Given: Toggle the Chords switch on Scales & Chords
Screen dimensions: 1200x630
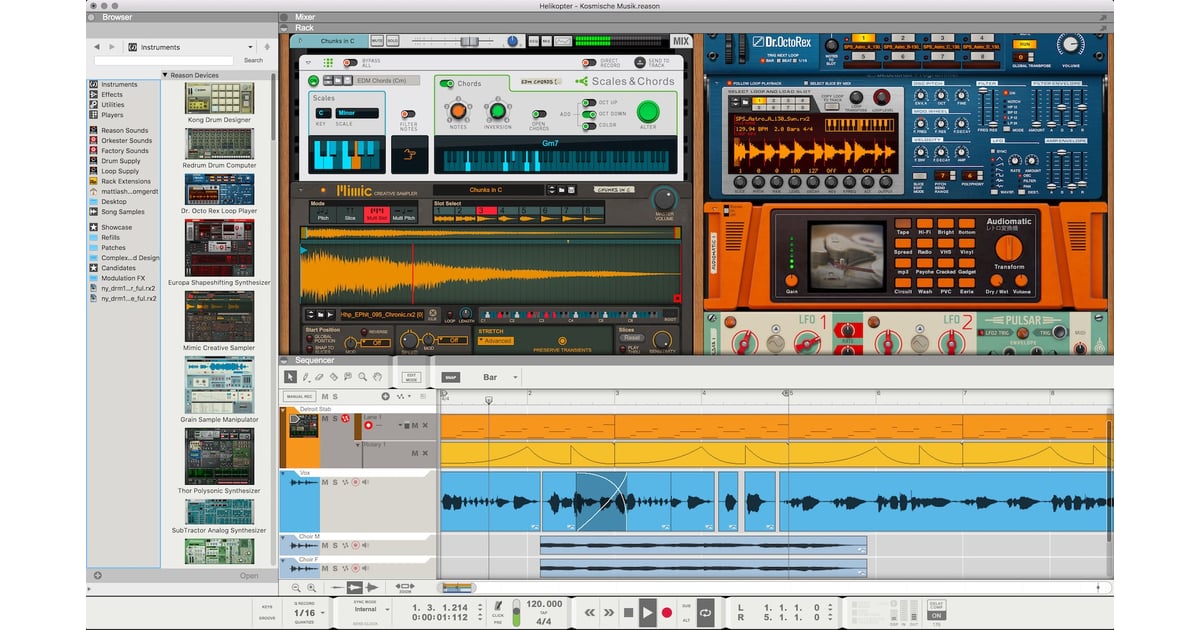Looking at the screenshot, I should (x=447, y=83).
